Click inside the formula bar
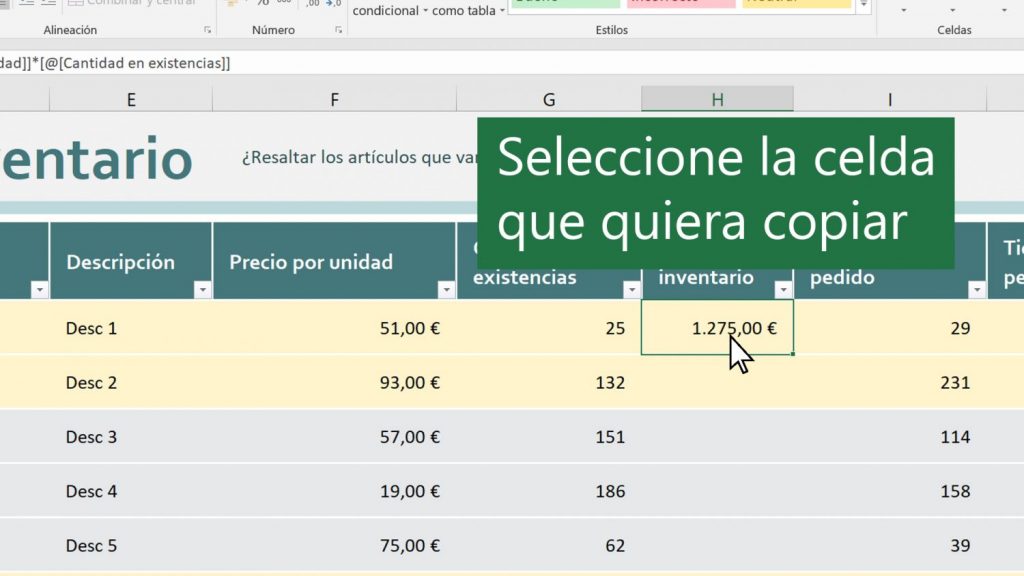This screenshot has width=1024, height=576. (x=300, y=62)
